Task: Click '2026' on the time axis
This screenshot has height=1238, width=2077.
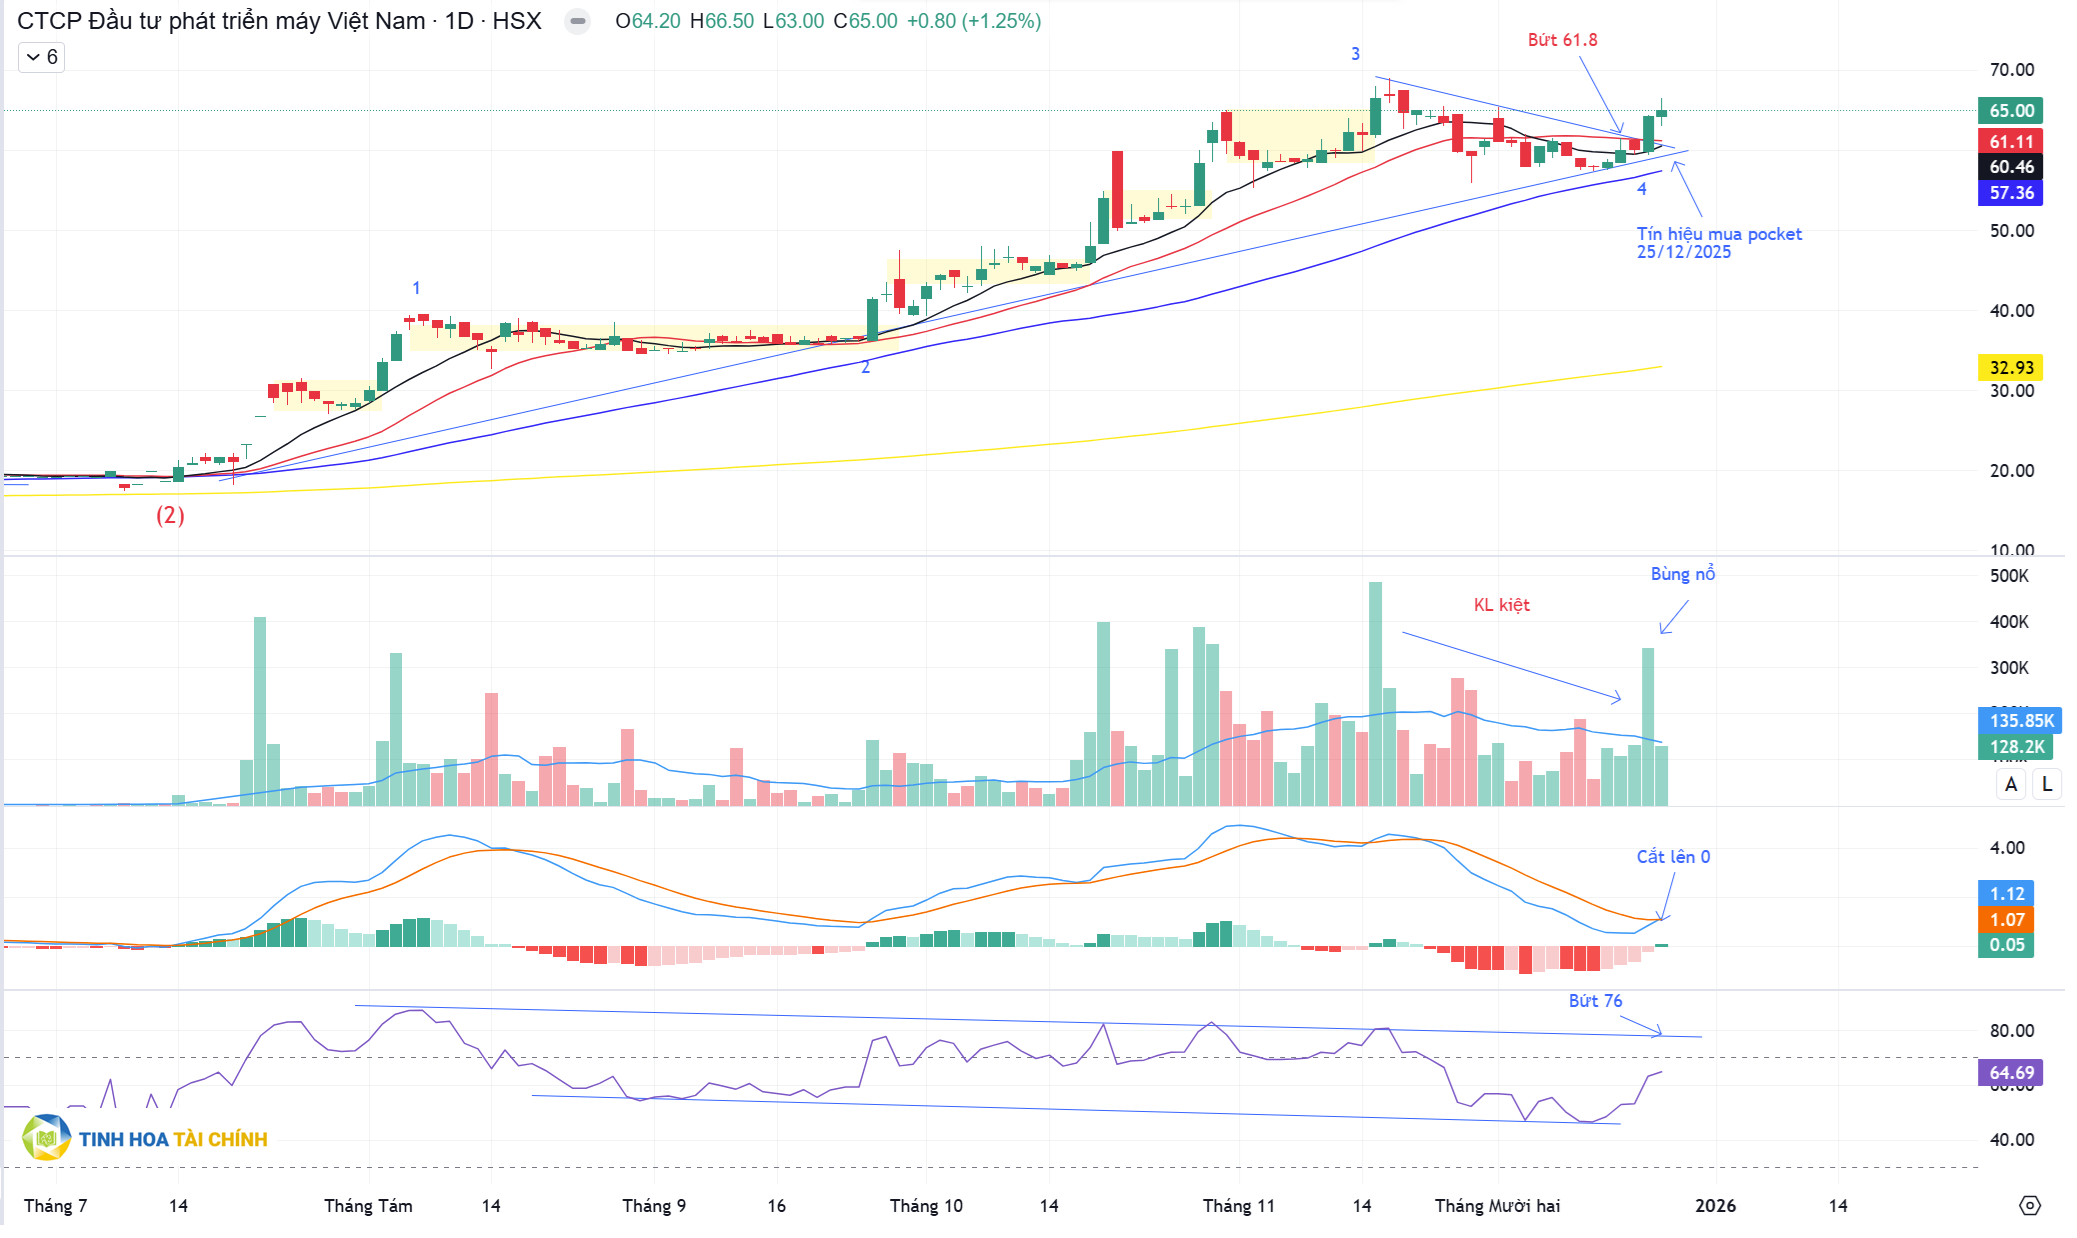Action: click(1715, 1205)
